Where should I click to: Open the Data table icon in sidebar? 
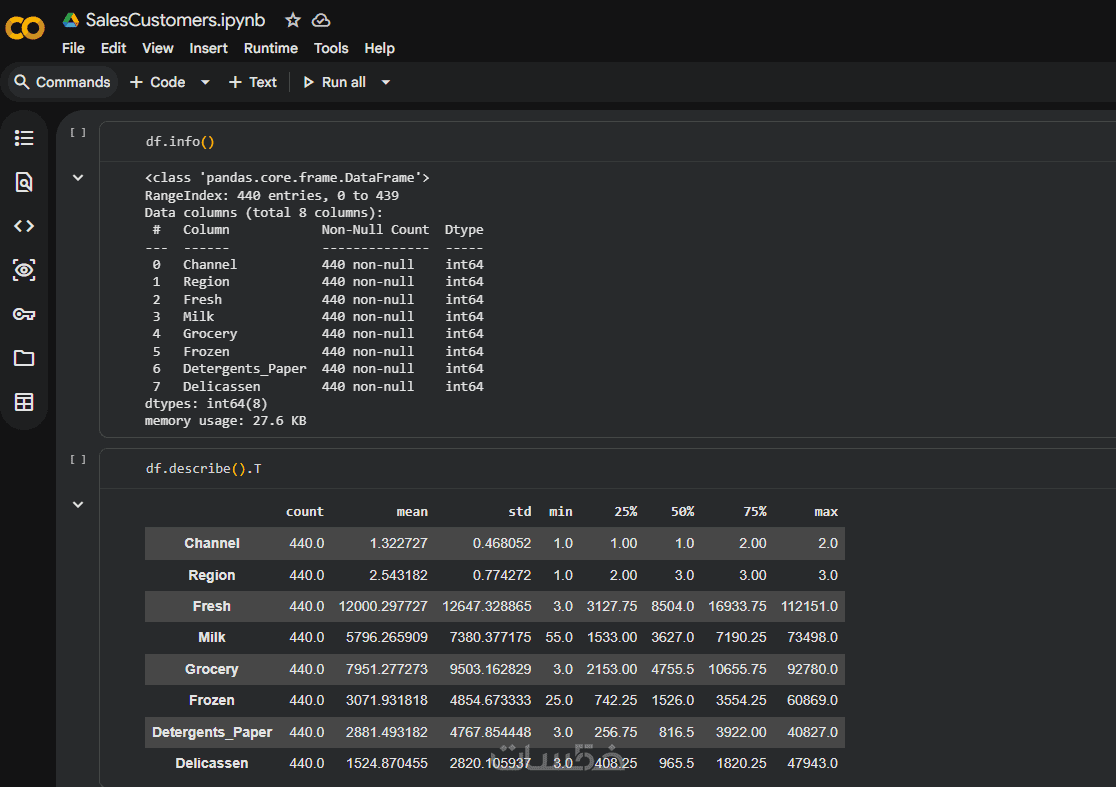tap(24, 402)
